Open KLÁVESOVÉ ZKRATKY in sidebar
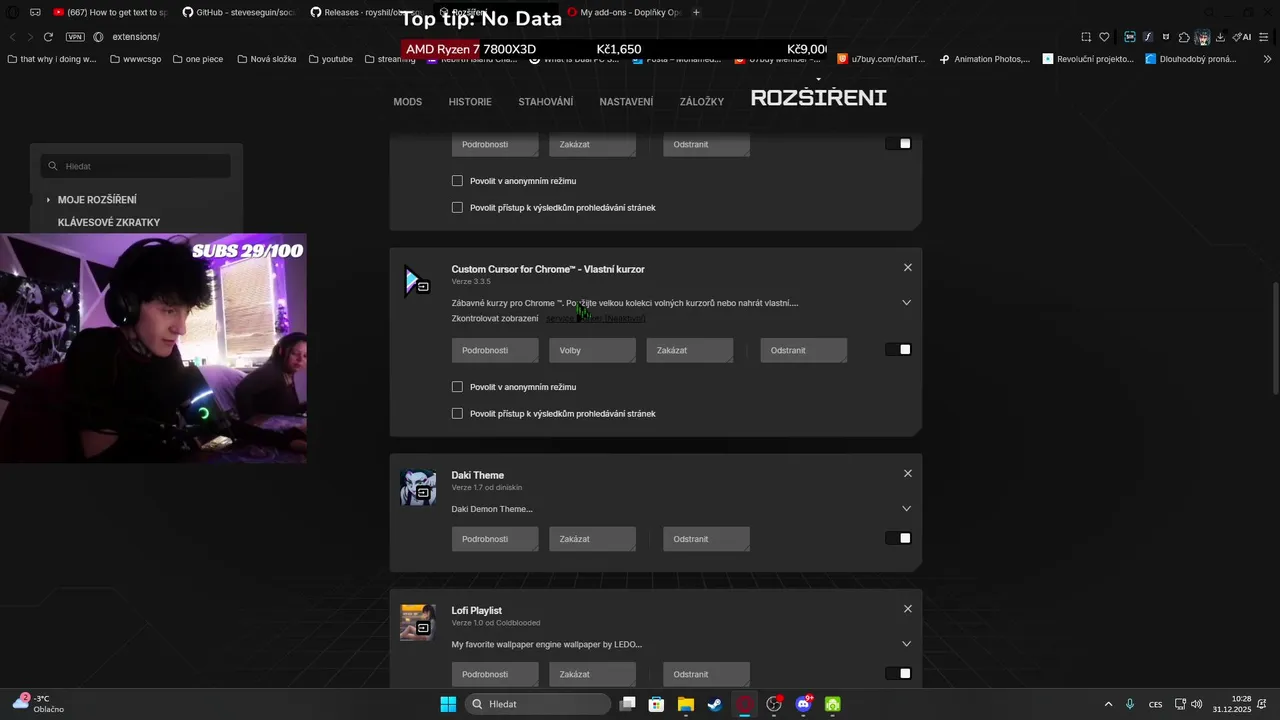The height and width of the screenshot is (720, 1280). [x=109, y=223]
